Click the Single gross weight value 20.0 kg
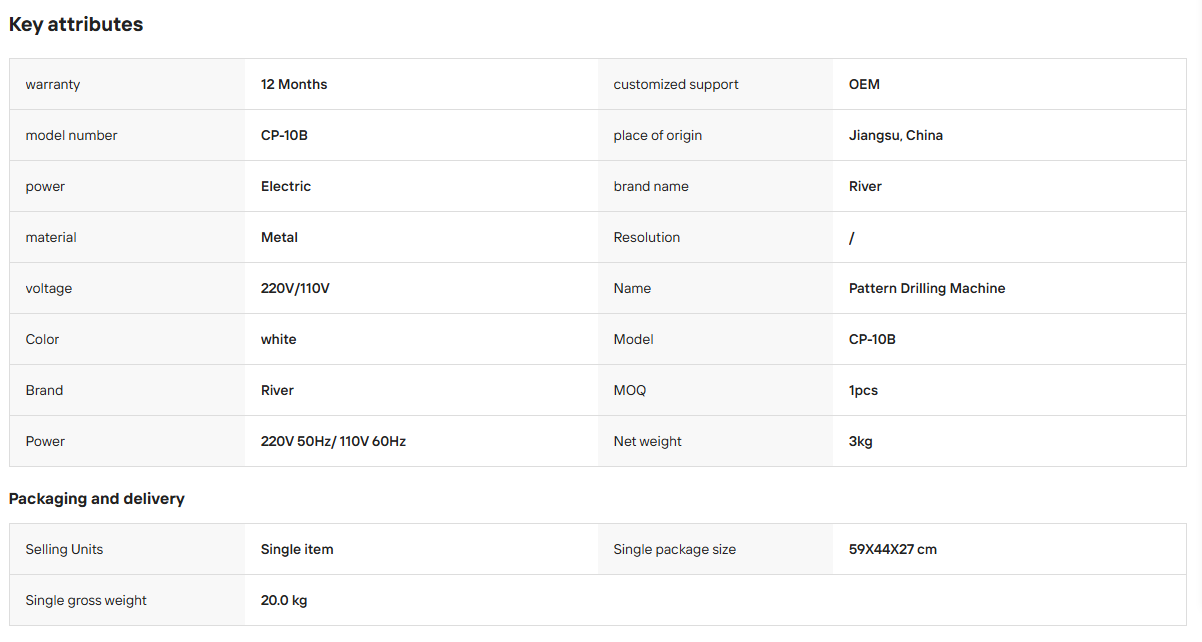Screen dimensions: 1202x642 [x=284, y=600]
